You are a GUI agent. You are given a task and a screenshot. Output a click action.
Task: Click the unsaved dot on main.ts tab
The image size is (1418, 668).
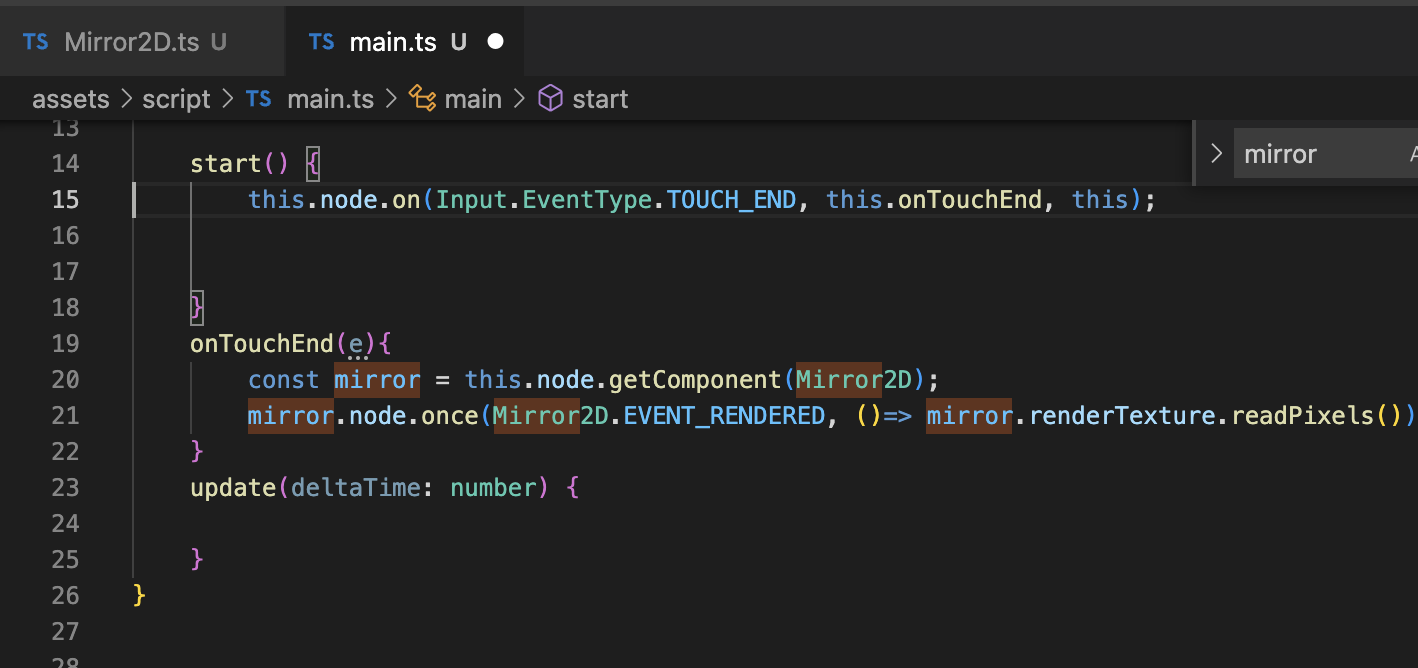point(495,42)
